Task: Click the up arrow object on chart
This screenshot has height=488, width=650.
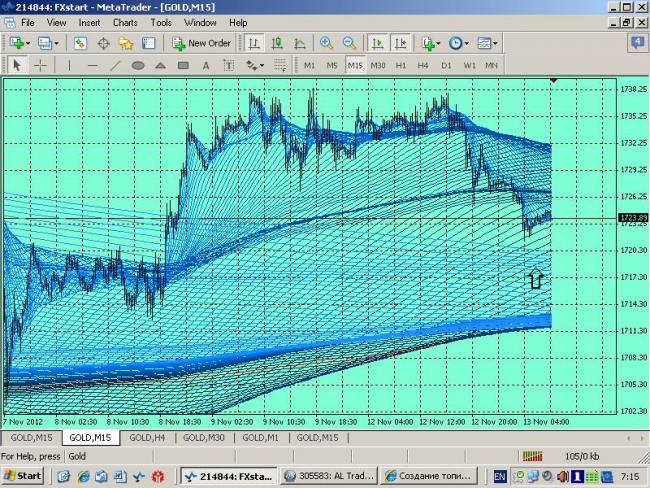Action: coord(536,280)
